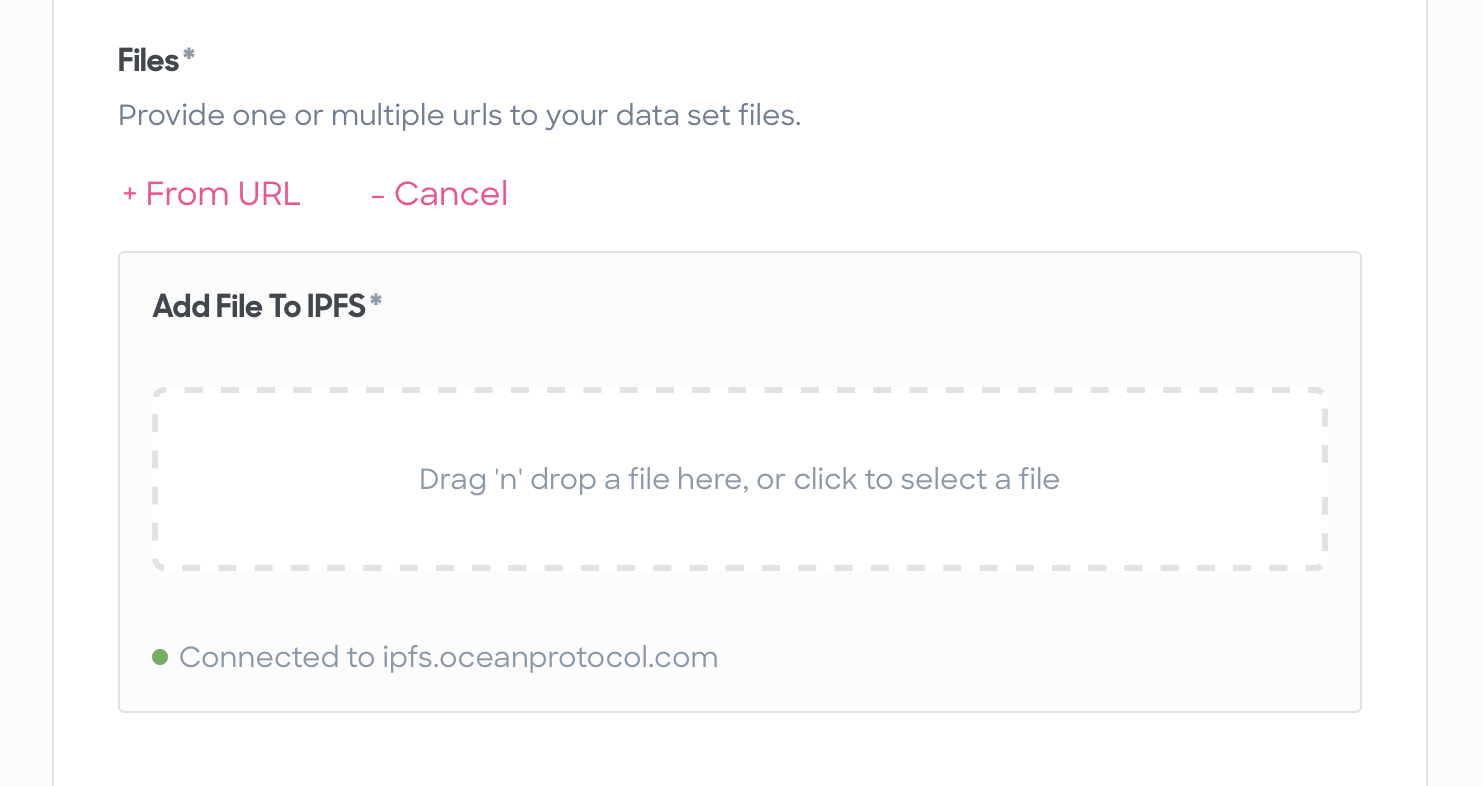Open file picker via the dashed drop zone

[x=739, y=479]
